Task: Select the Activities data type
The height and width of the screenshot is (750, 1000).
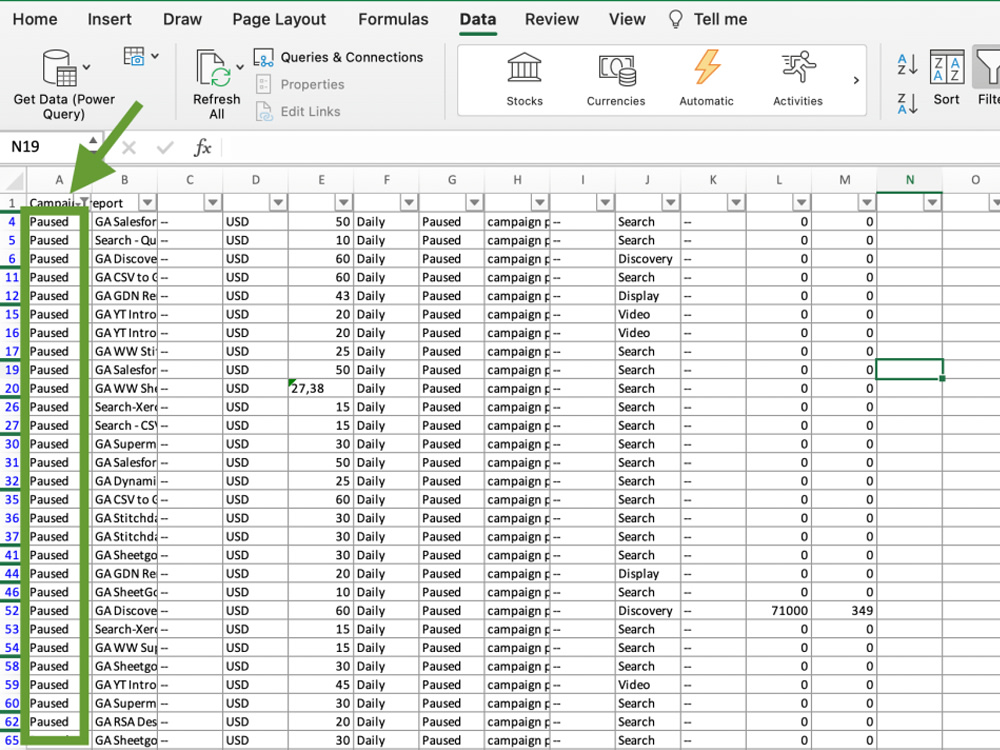Action: (797, 80)
